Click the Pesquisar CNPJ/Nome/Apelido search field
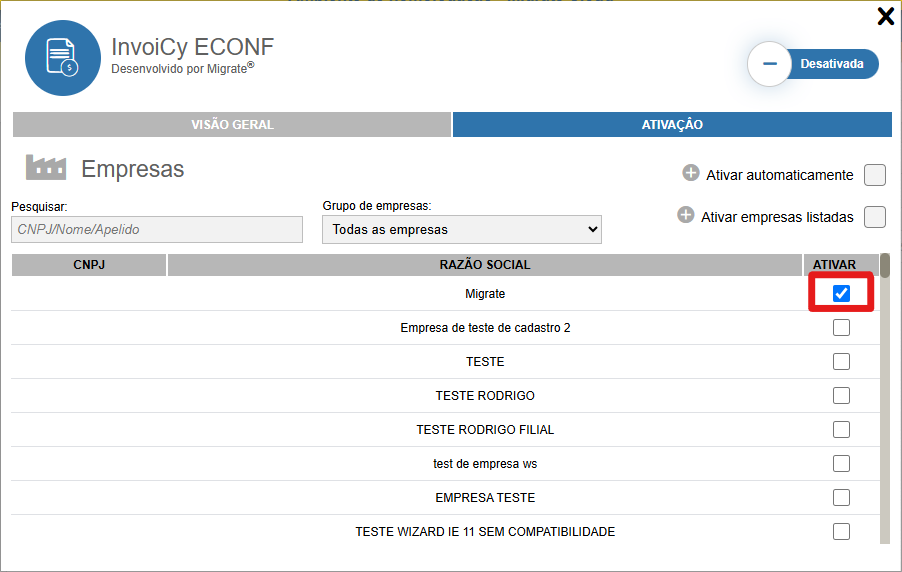Image resolution: width=902 pixels, height=572 pixels. click(157, 229)
